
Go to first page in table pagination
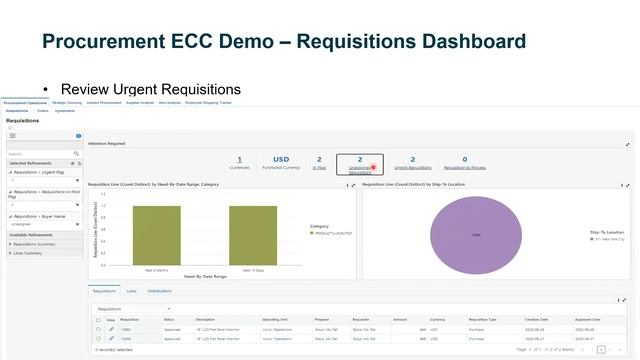pos(582,350)
